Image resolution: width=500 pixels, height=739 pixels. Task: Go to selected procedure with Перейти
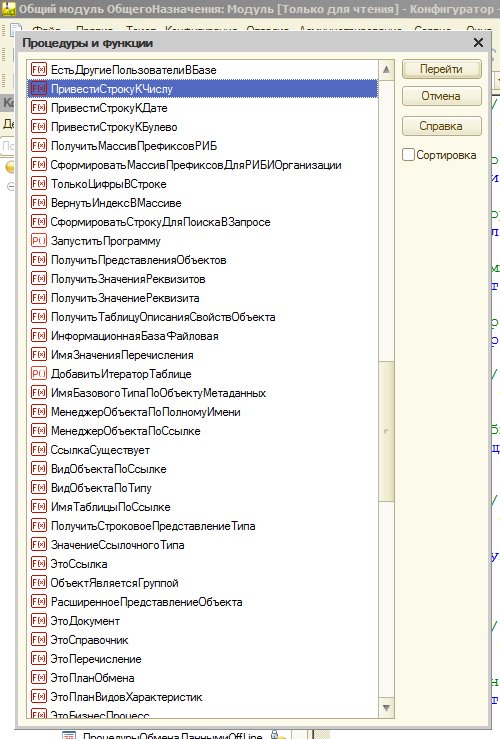point(442,69)
